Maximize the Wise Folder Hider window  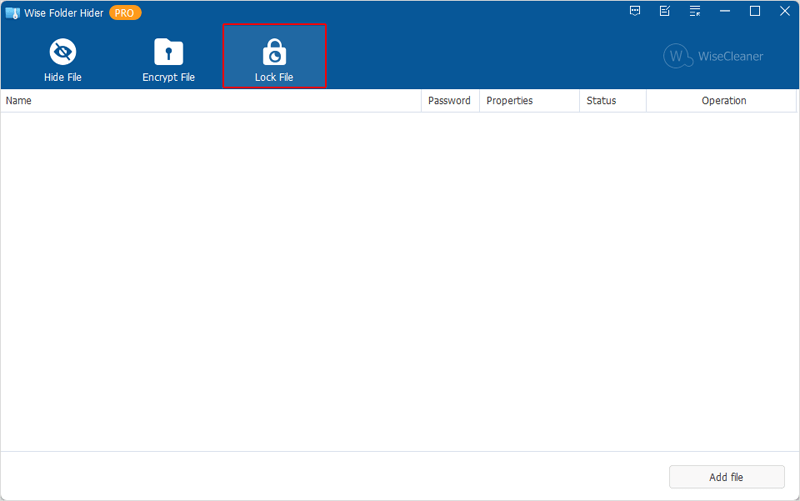[755, 11]
